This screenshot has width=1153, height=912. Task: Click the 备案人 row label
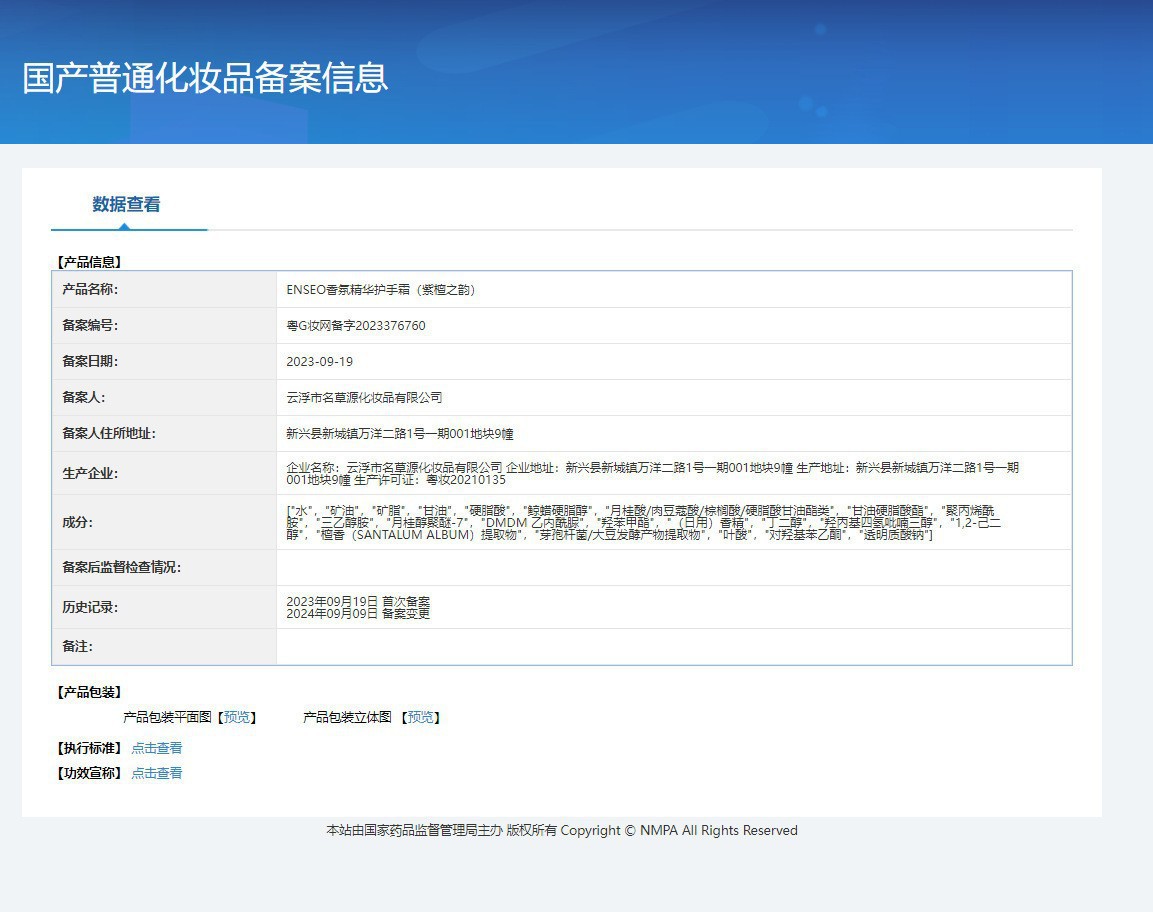coord(84,397)
